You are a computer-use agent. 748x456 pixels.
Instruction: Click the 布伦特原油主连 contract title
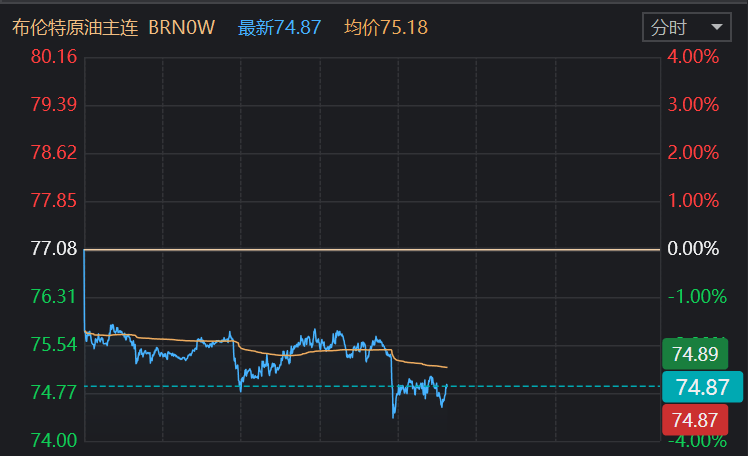pos(75,28)
